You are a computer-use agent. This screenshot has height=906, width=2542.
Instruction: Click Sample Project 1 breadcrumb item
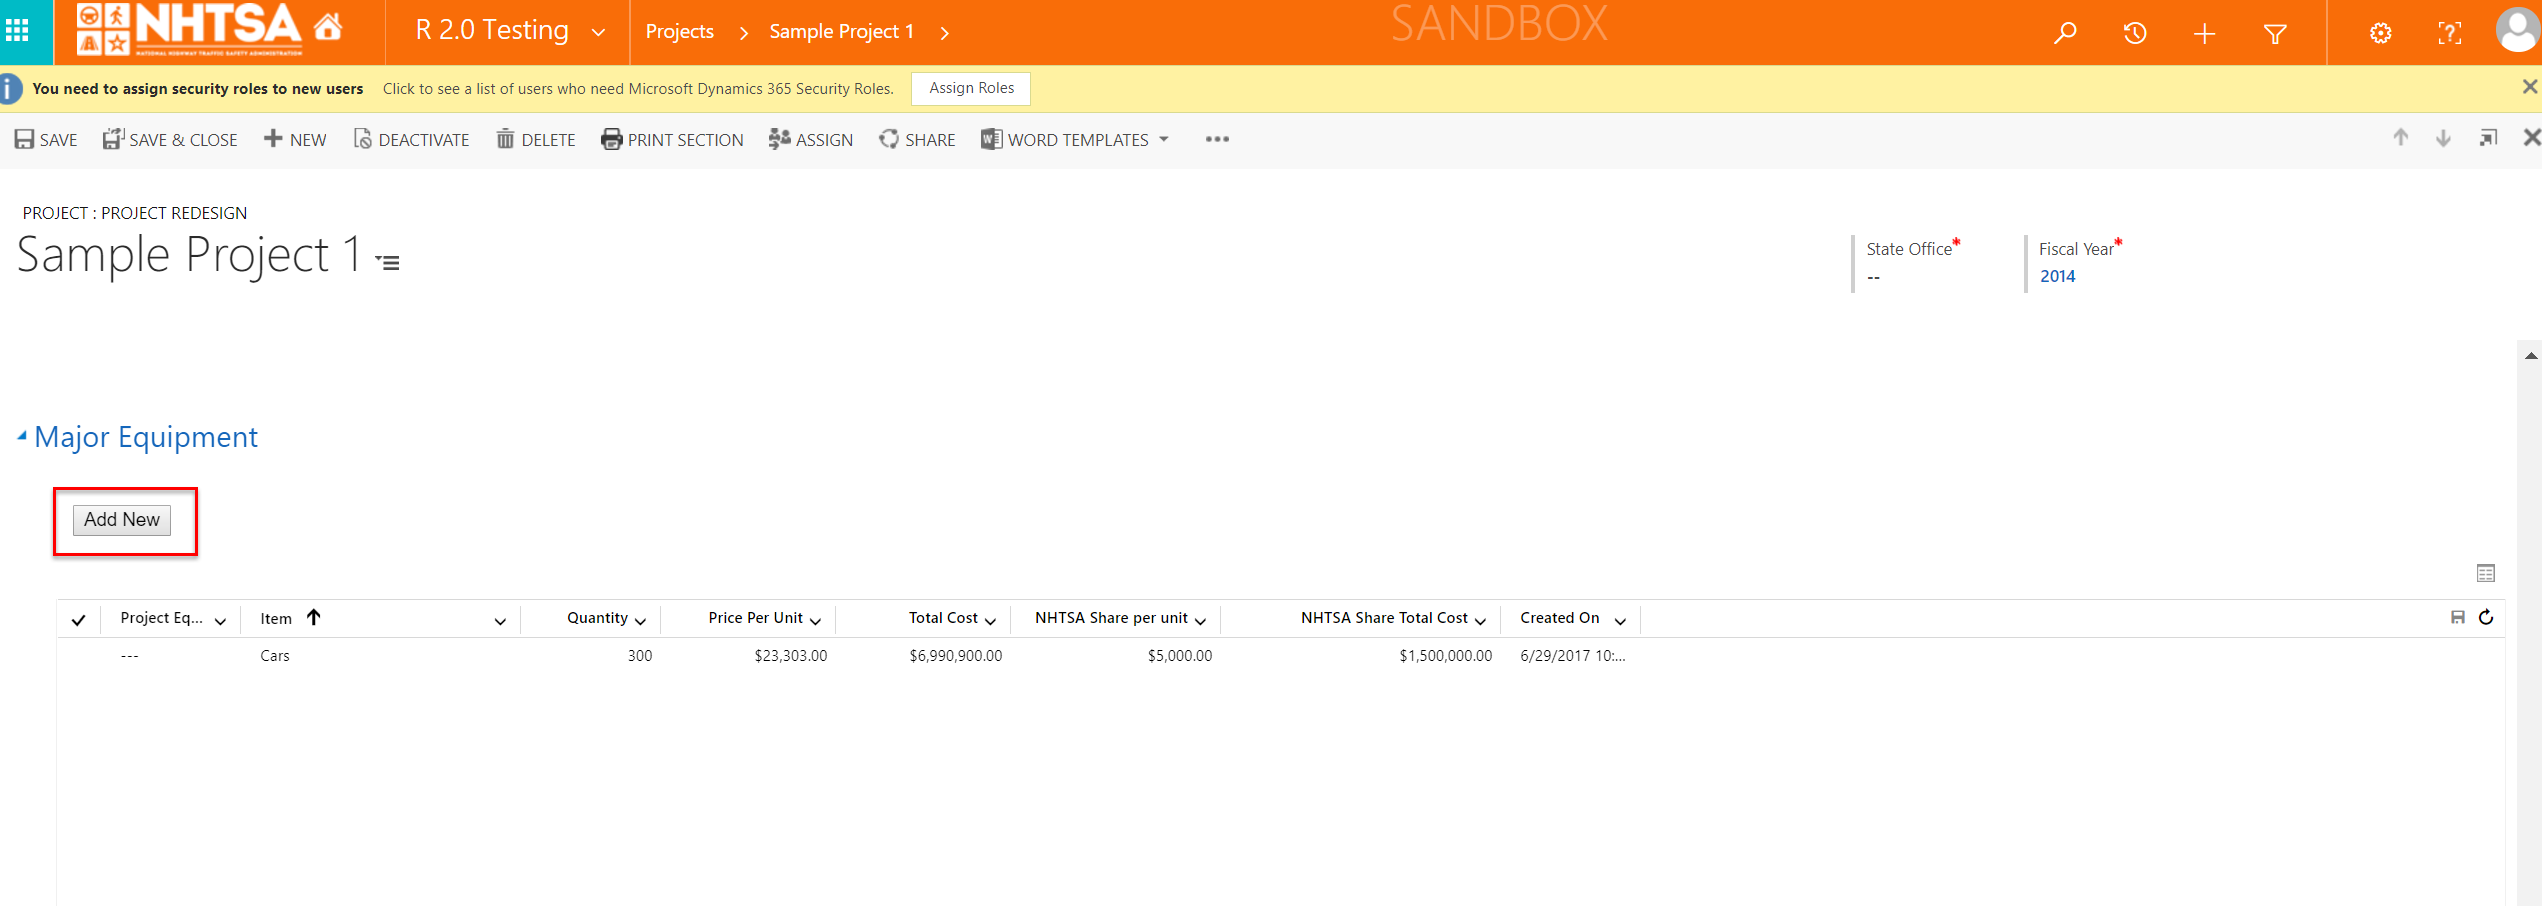[842, 32]
